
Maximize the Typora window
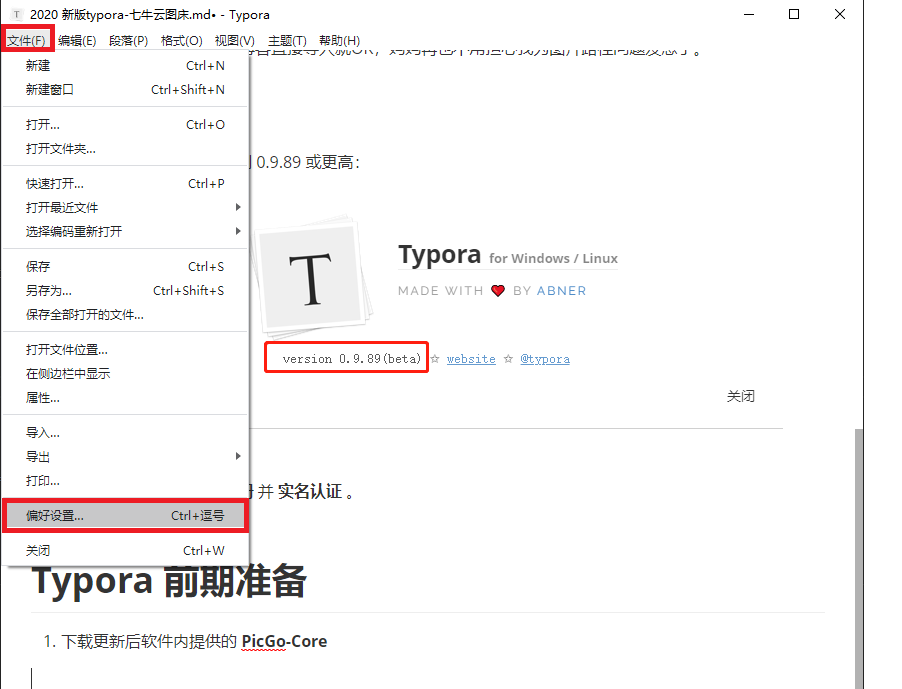(794, 14)
